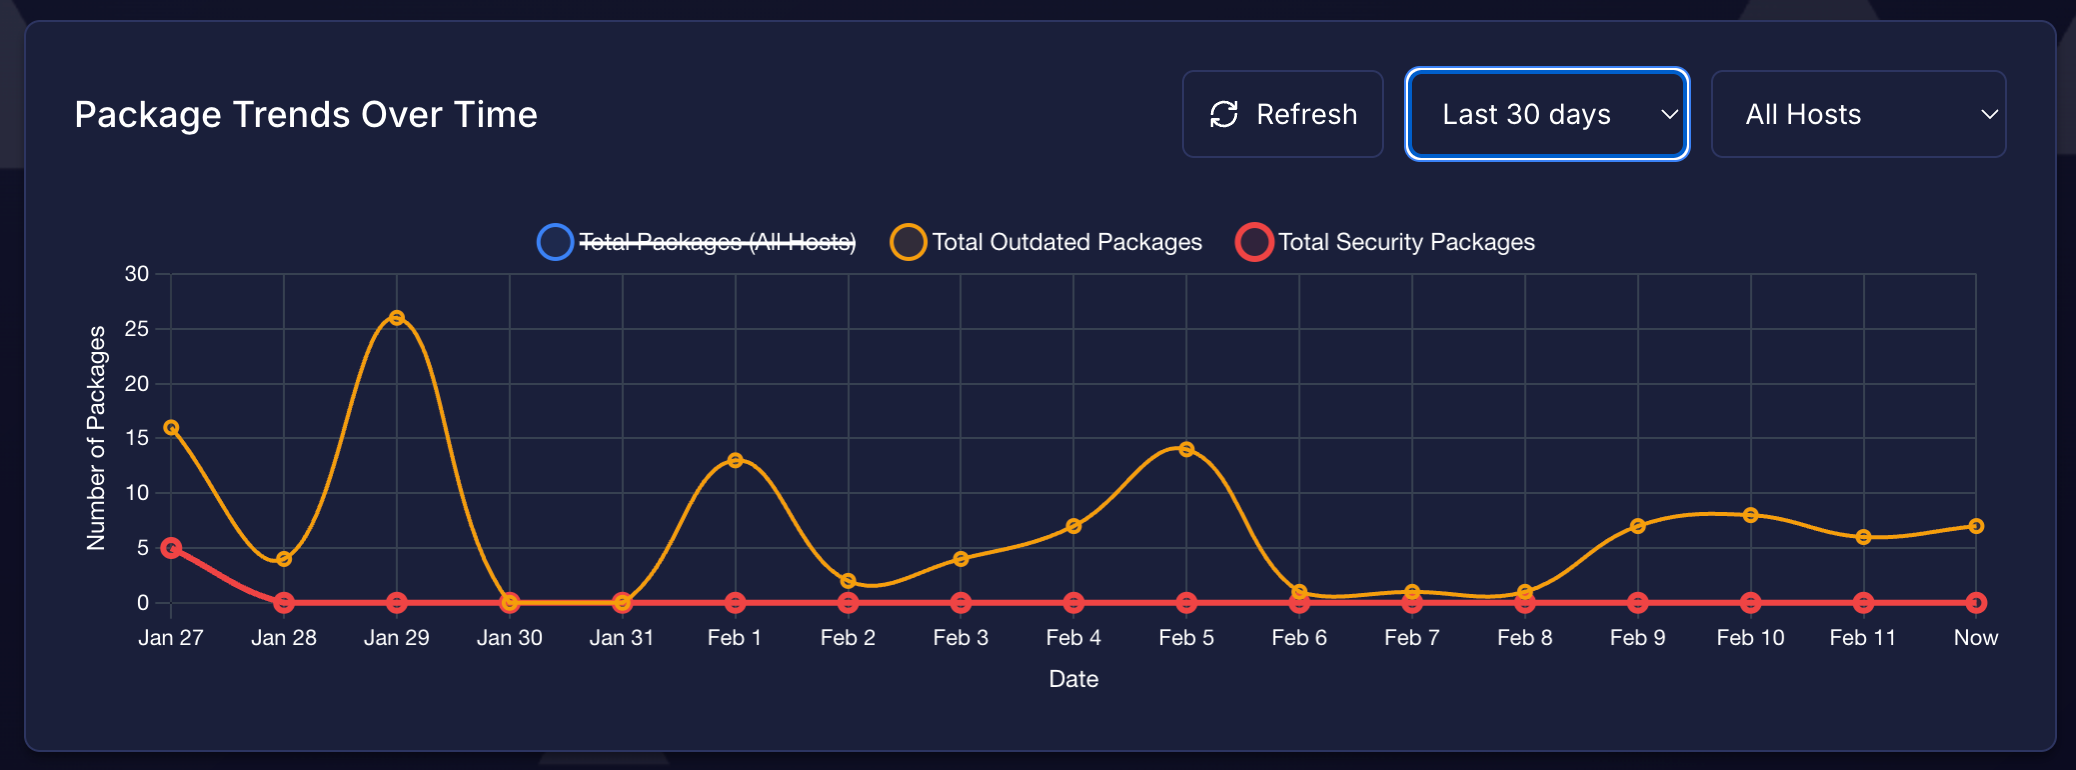Click the All Hosts dropdown chevron arrow
This screenshot has width=2076, height=770.
1989,115
